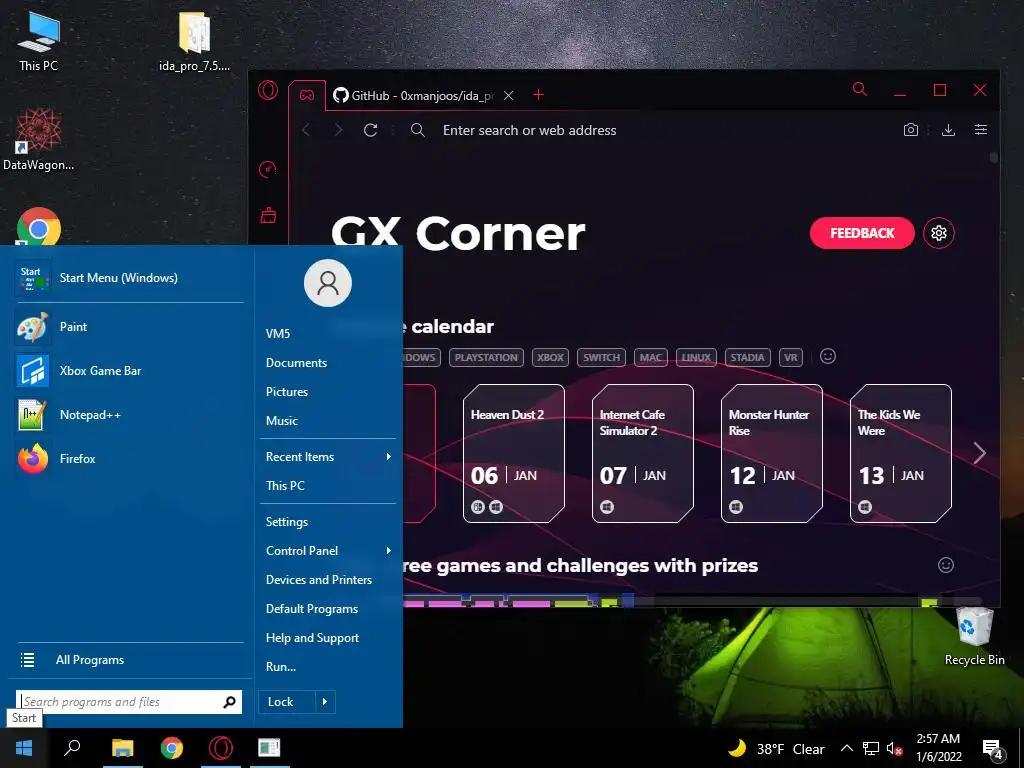Open GX Cleaner in Opera sidebar
This screenshot has width=1024, height=768.
click(x=268, y=215)
